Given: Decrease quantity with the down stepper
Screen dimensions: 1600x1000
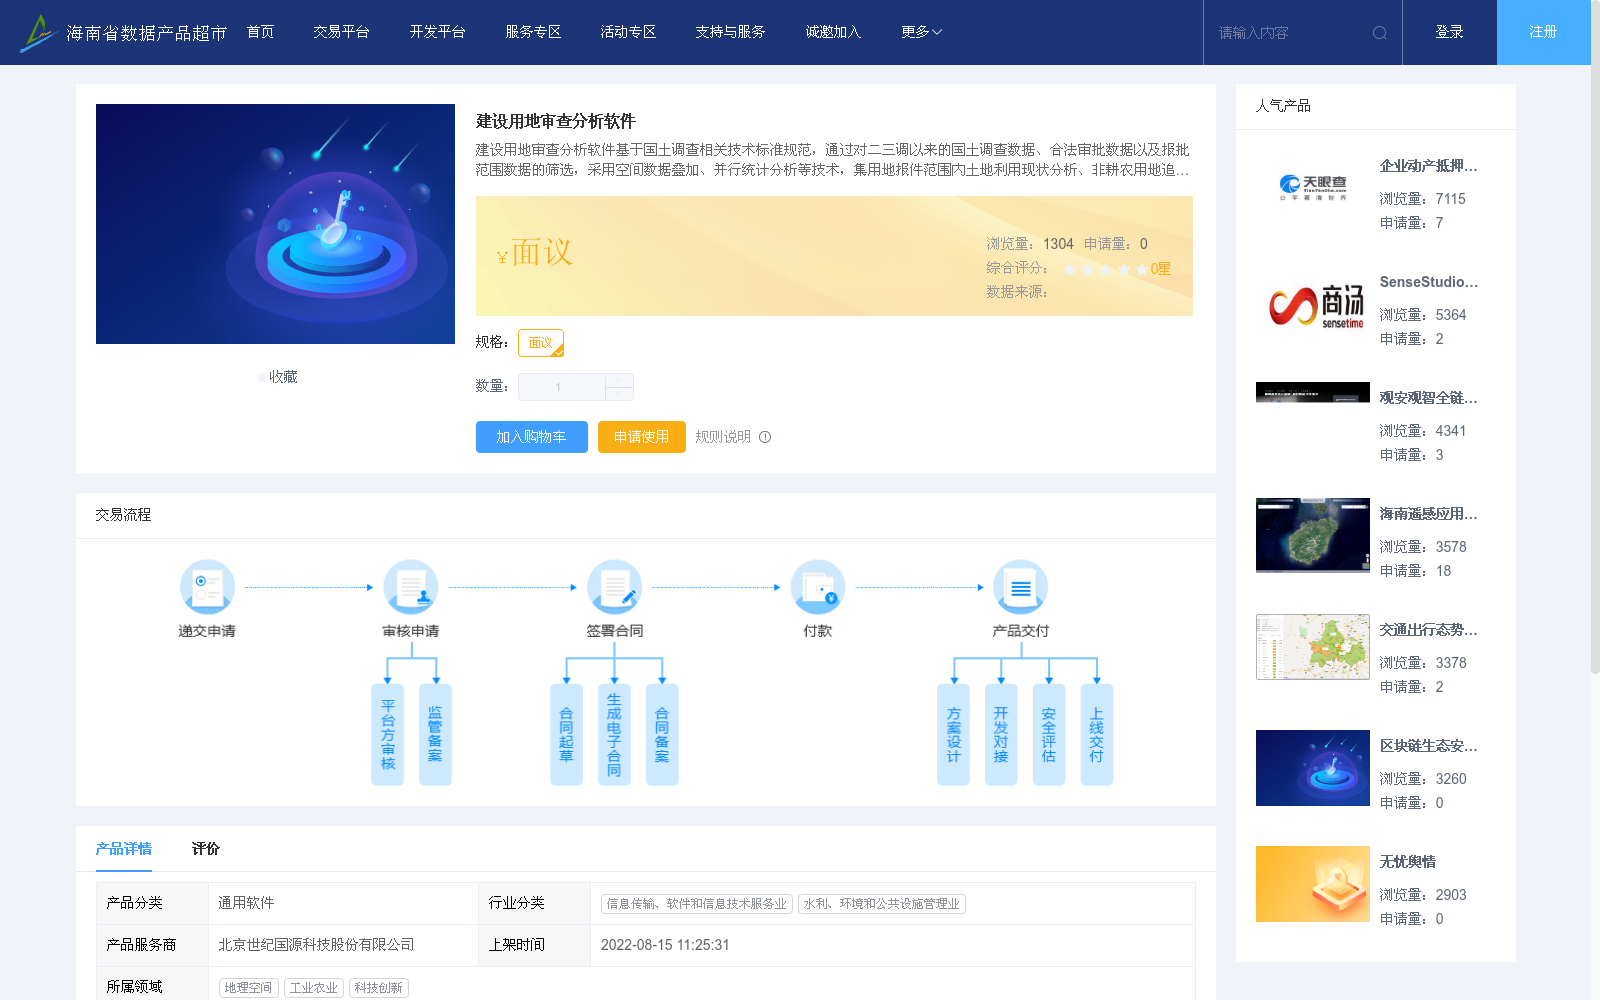Looking at the screenshot, I should coord(620,394).
